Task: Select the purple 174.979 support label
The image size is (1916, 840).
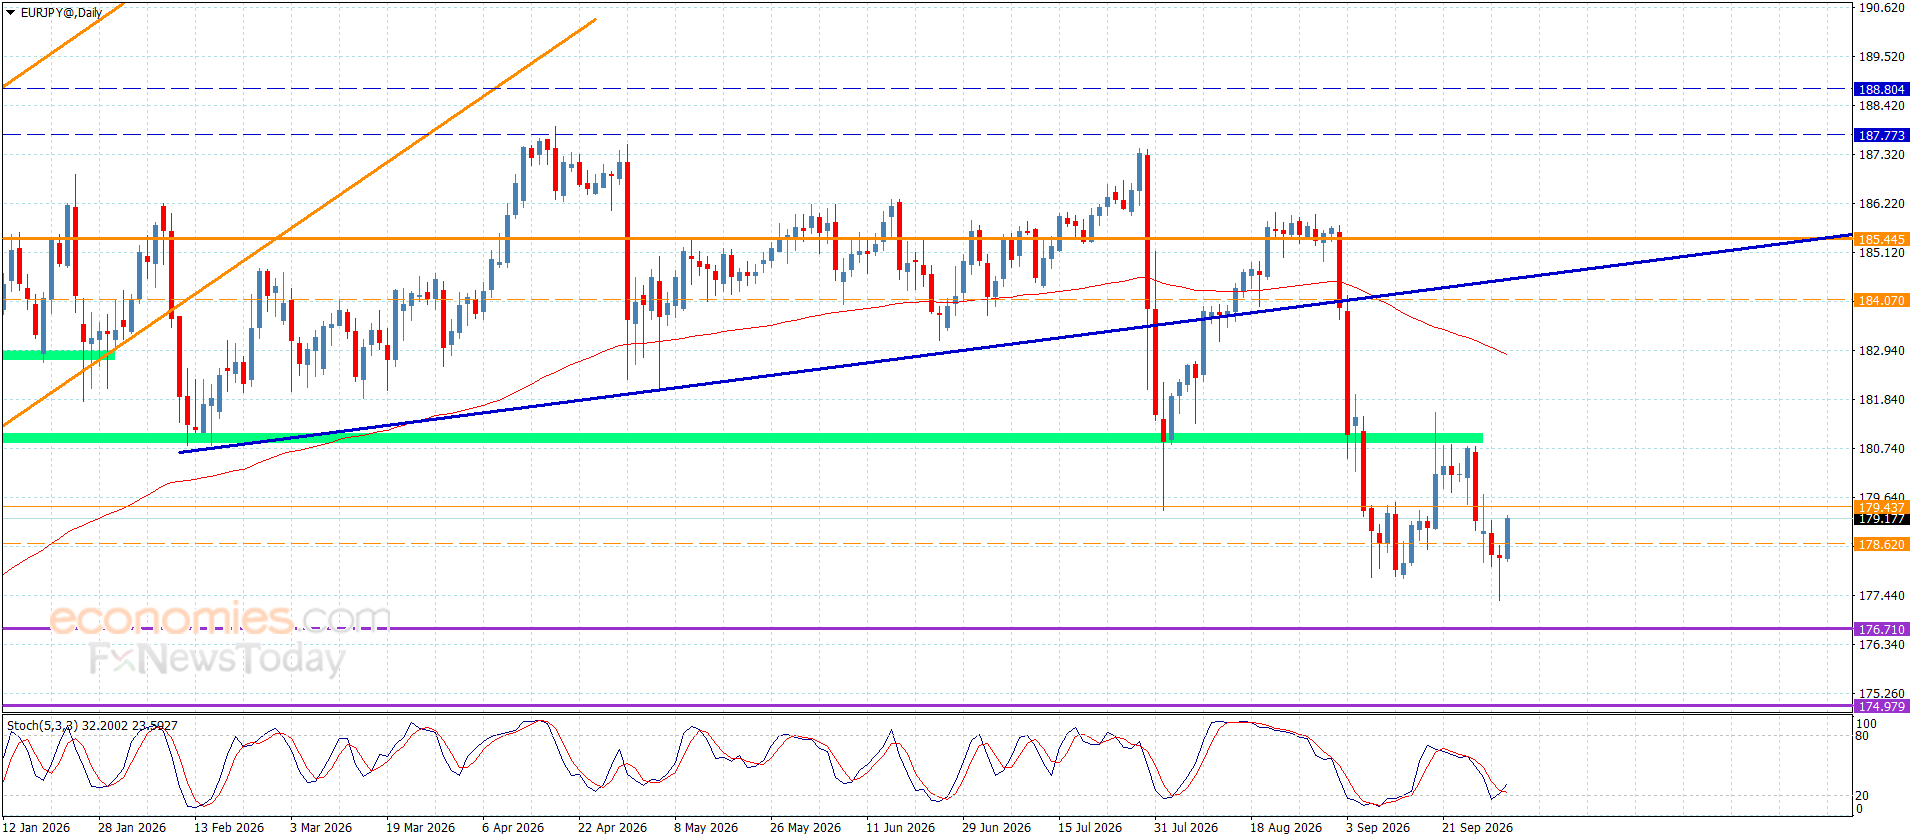Action: click(x=1881, y=706)
